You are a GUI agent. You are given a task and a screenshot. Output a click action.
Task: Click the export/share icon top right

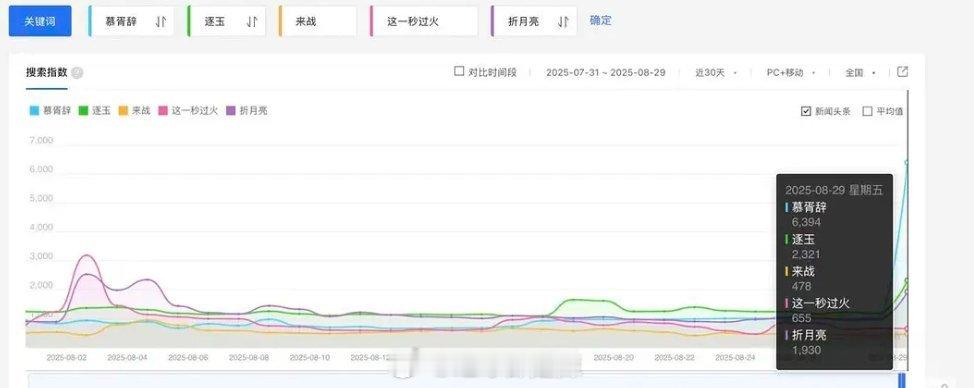coord(903,72)
